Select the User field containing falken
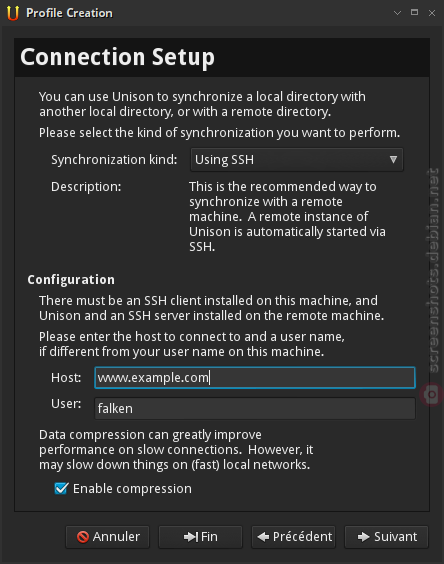Image resolution: width=444 pixels, height=564 pixels. click(x=255, y=408)
